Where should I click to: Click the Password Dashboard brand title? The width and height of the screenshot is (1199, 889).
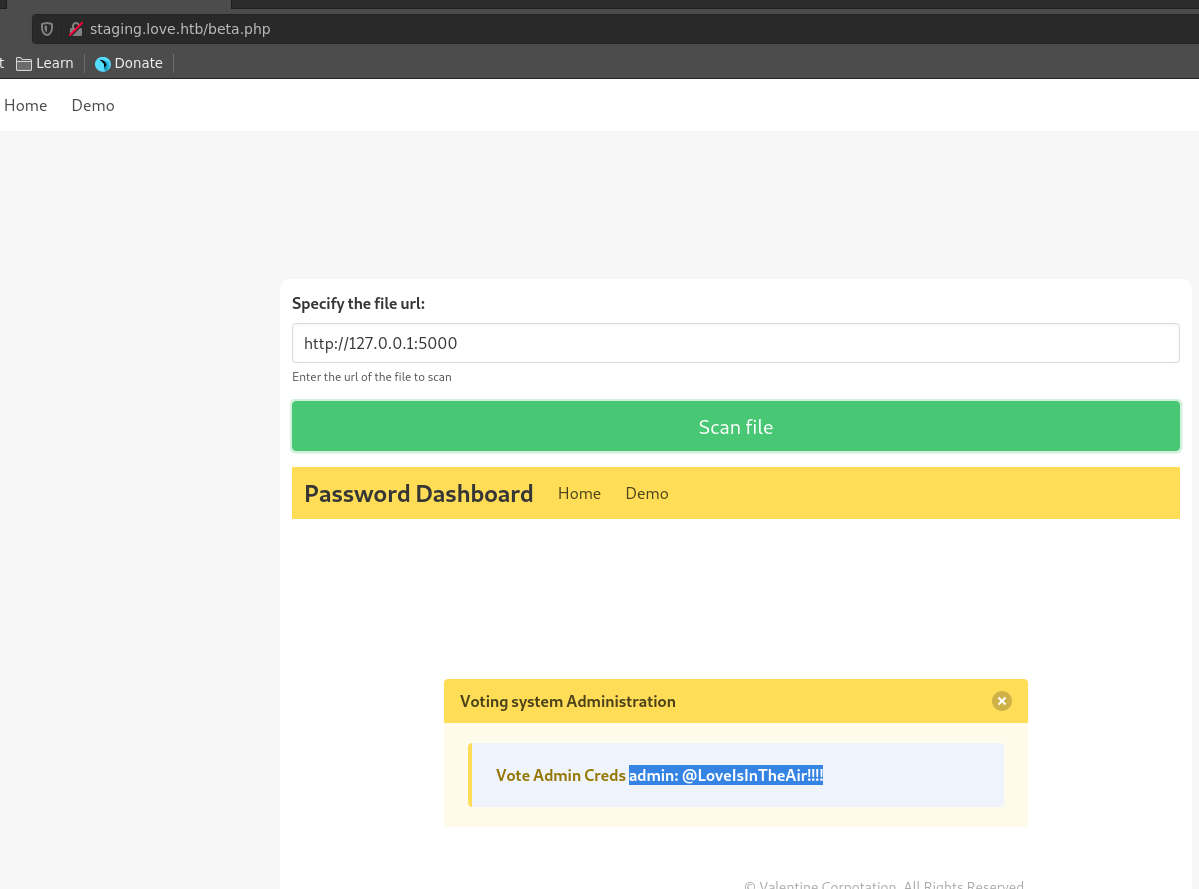[418, 493]
